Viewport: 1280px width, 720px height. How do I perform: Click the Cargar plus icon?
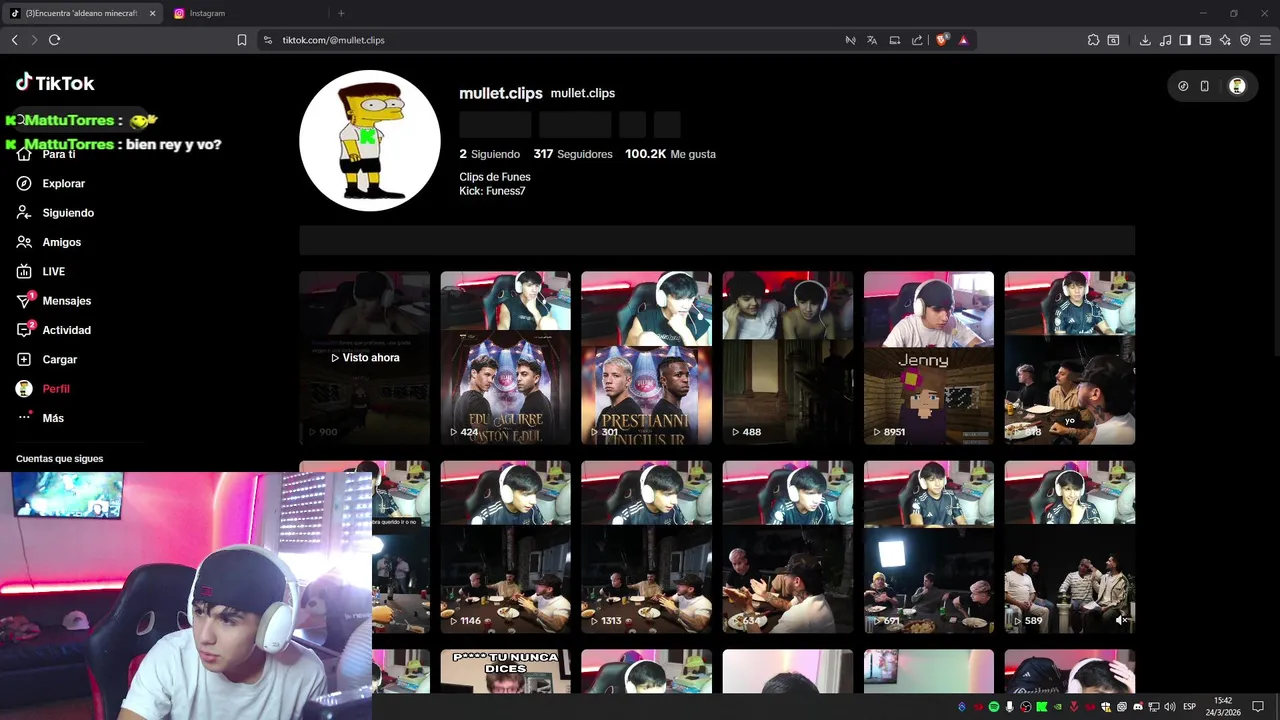(x=24, y=360)
